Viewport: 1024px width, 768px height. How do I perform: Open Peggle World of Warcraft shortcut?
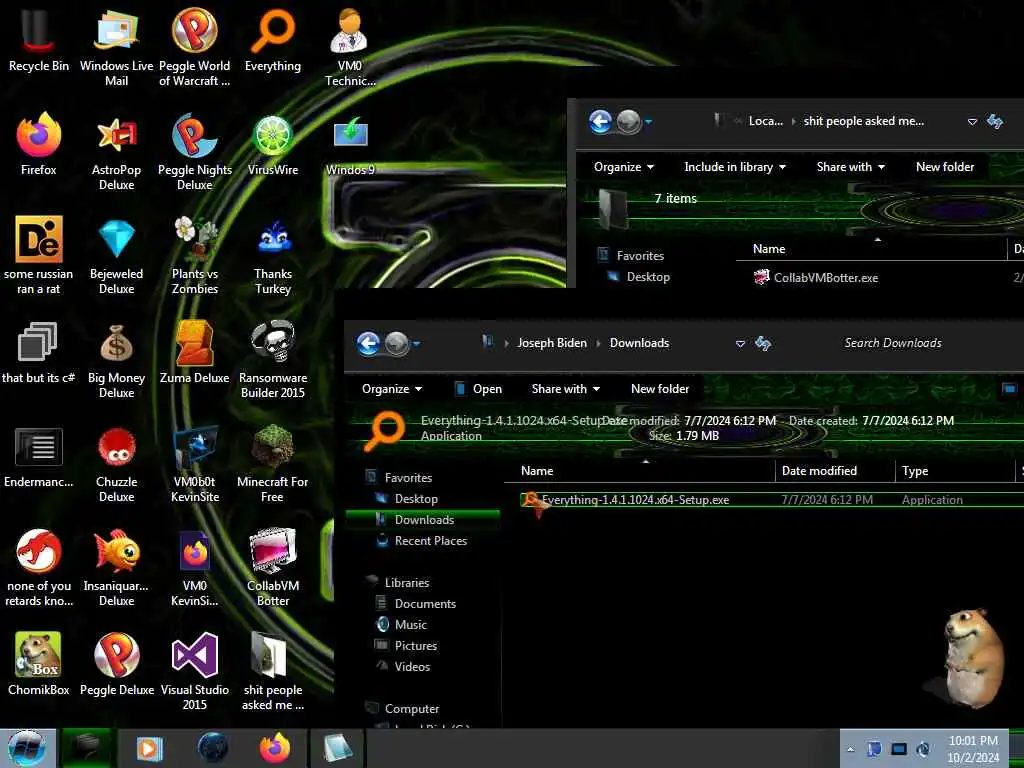195,47
